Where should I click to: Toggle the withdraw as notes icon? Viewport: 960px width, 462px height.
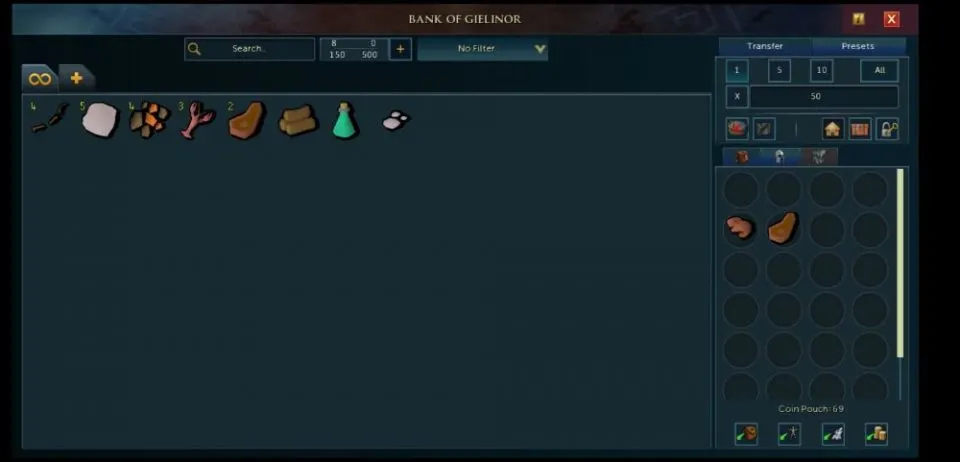pyautogui.click(x=764, y=129)
